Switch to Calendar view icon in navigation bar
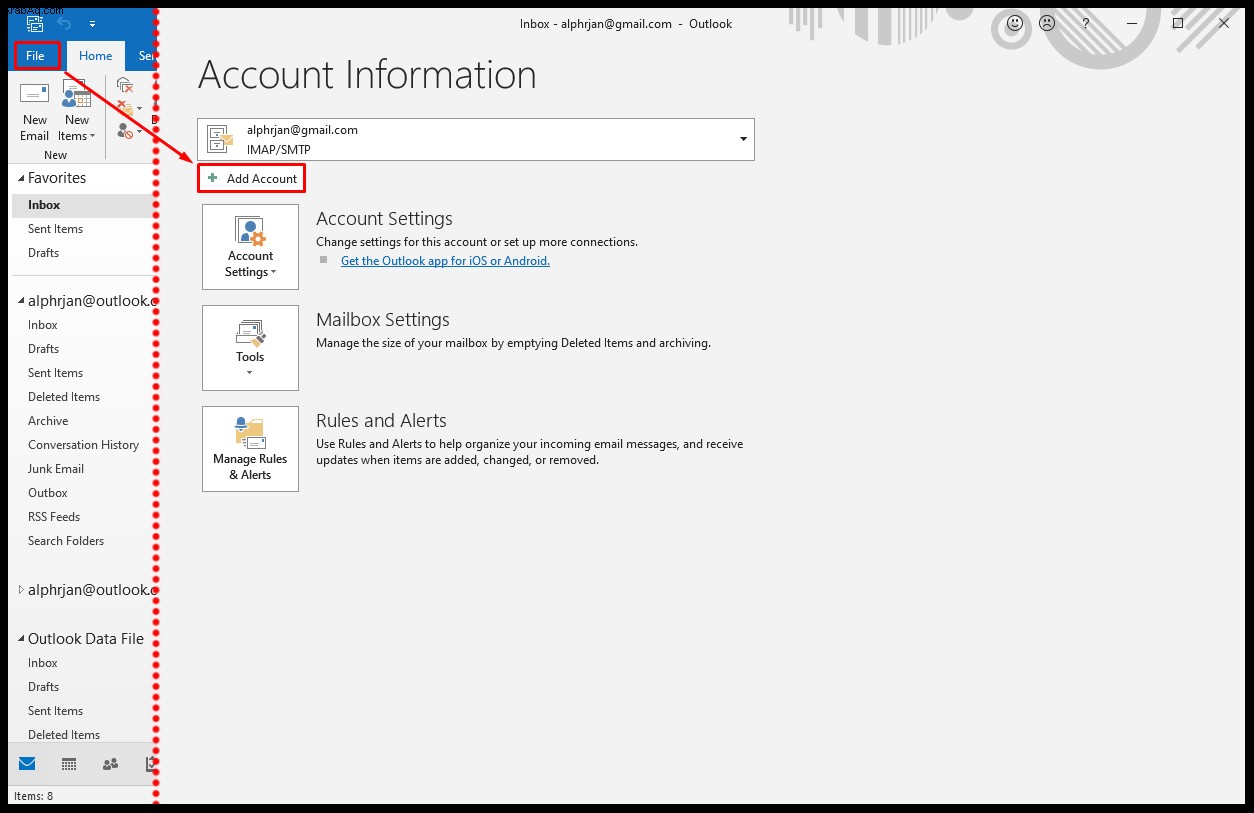This screenshot has height=813, width=1254. (69, 764)
